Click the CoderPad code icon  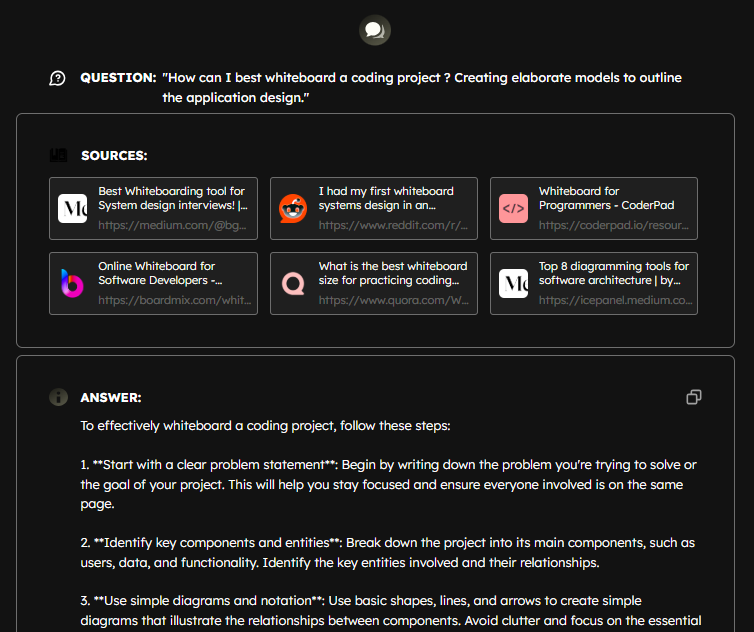[513, 208]
